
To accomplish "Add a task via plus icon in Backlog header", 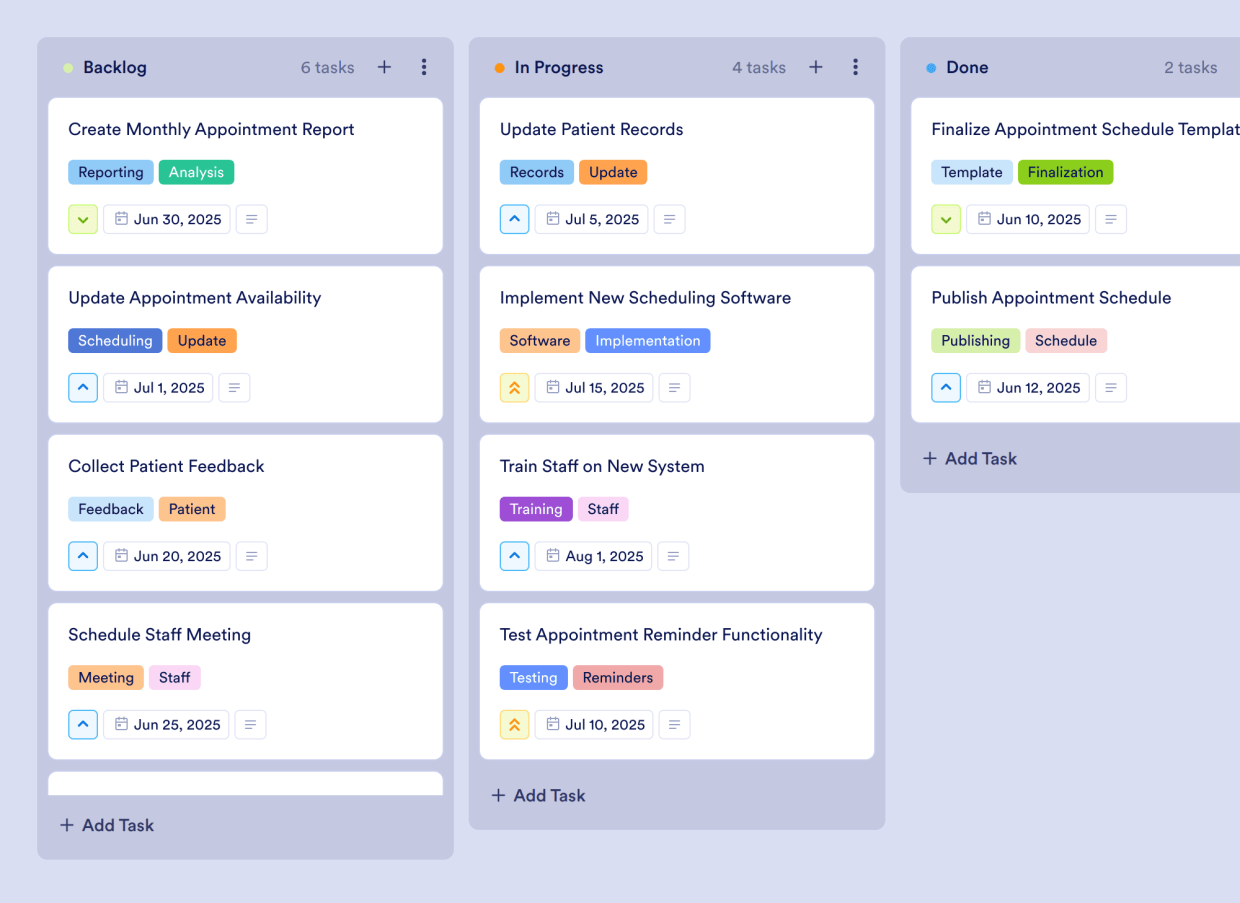I will click(384, 67).
